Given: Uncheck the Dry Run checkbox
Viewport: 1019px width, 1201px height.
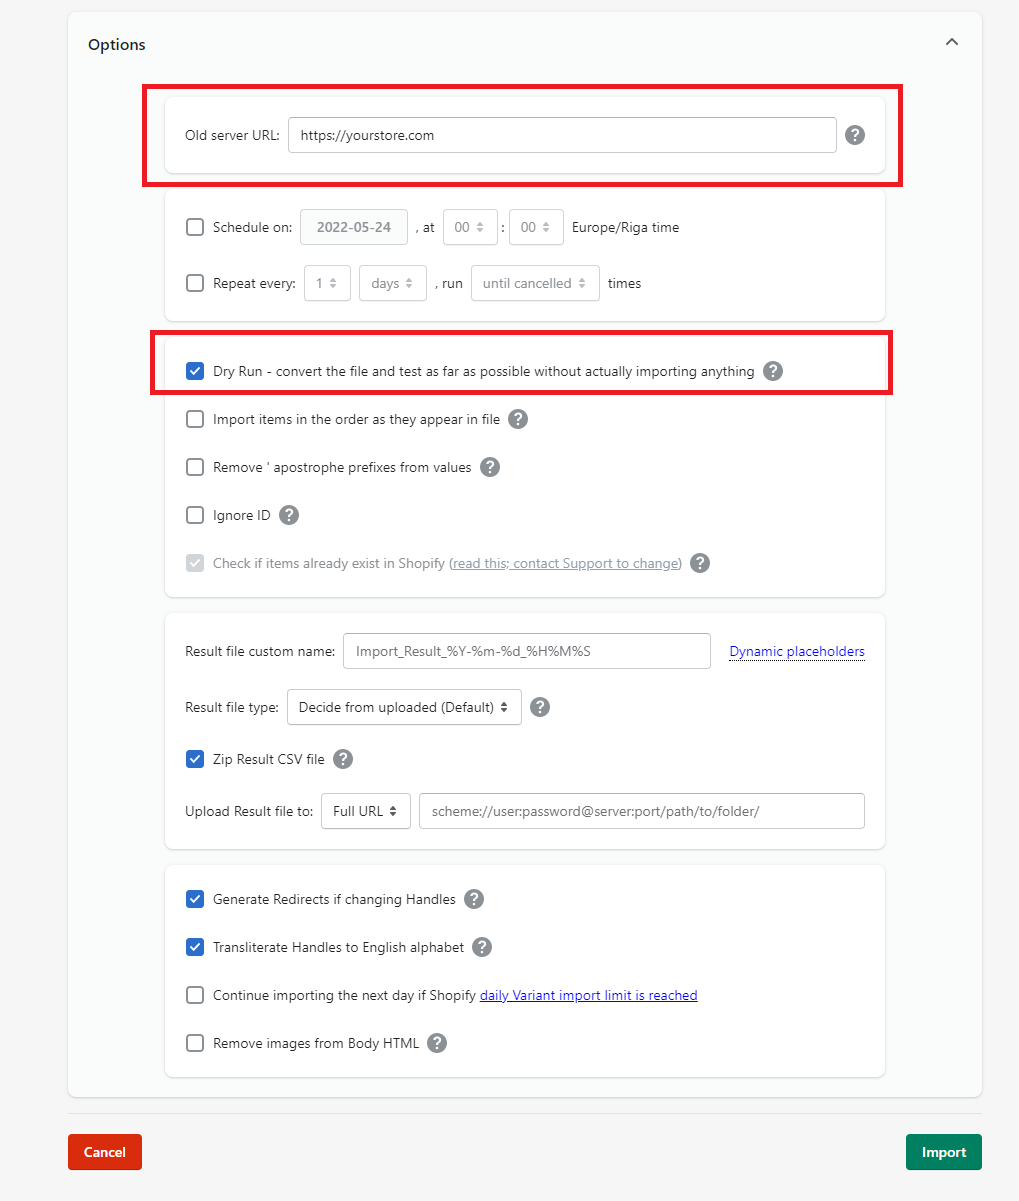Looking at the screenshot, I should click(195, 371).
